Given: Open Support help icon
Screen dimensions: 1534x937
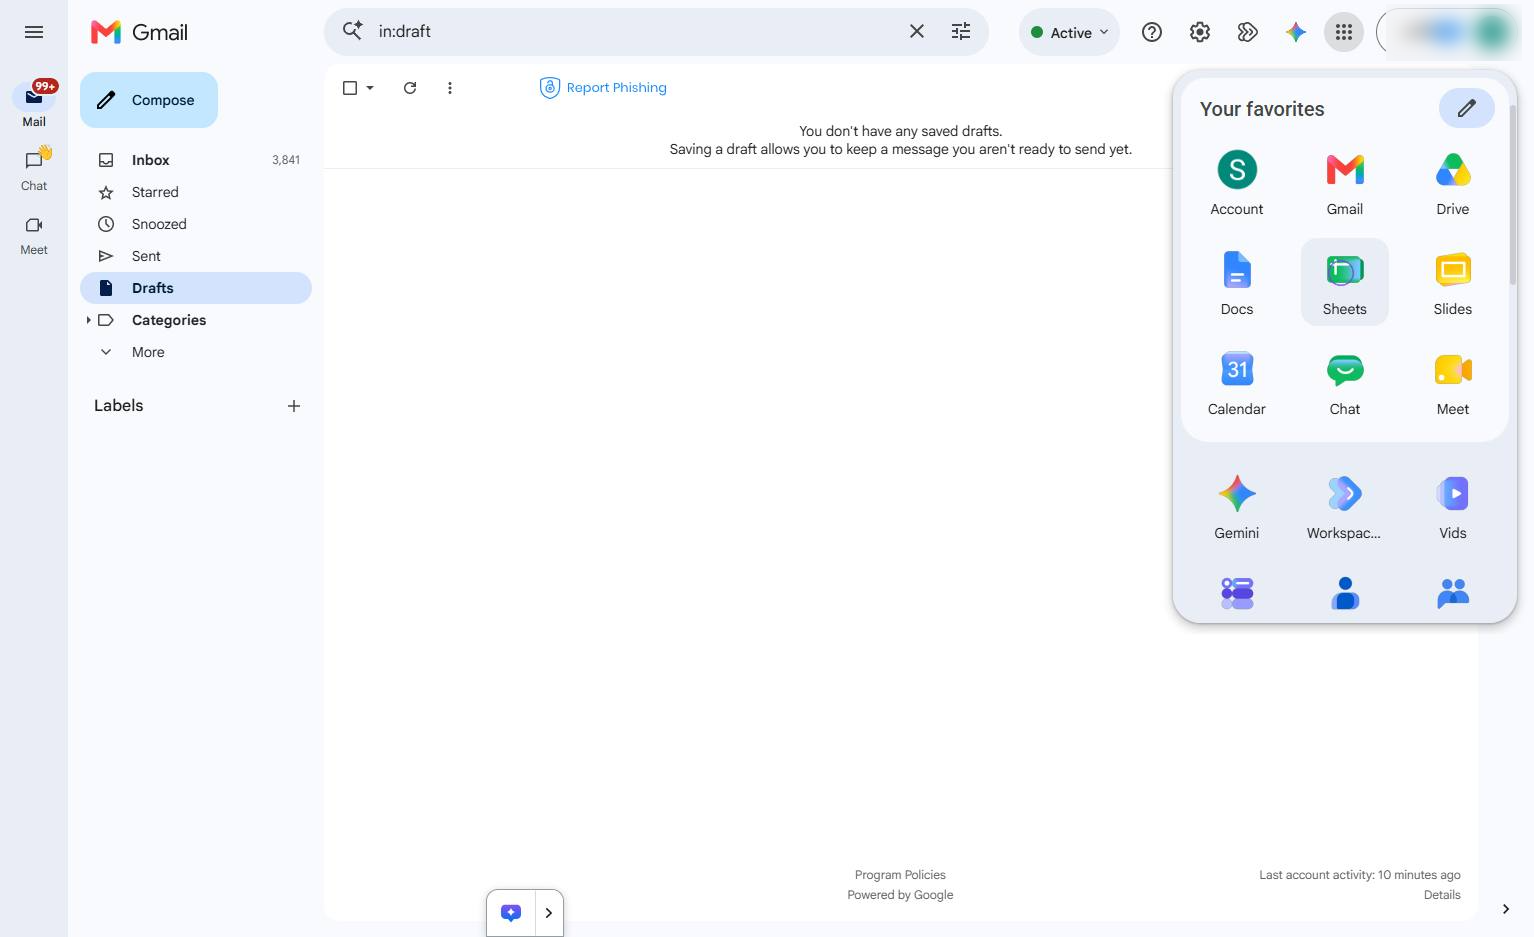Looking at the screenshot, I should point(1152,32).
